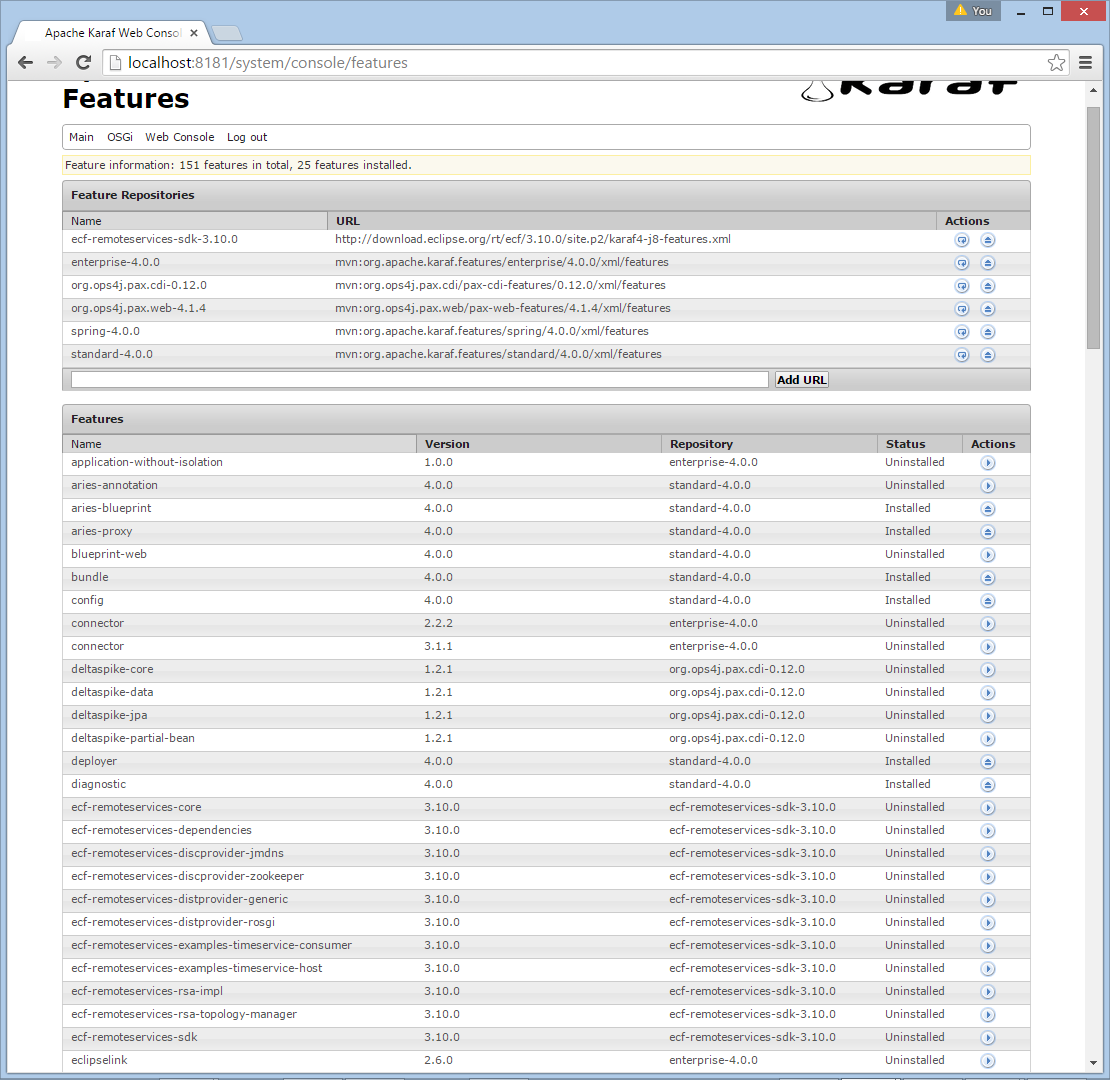Uninstall the diagnostic feature

[988, 785]
